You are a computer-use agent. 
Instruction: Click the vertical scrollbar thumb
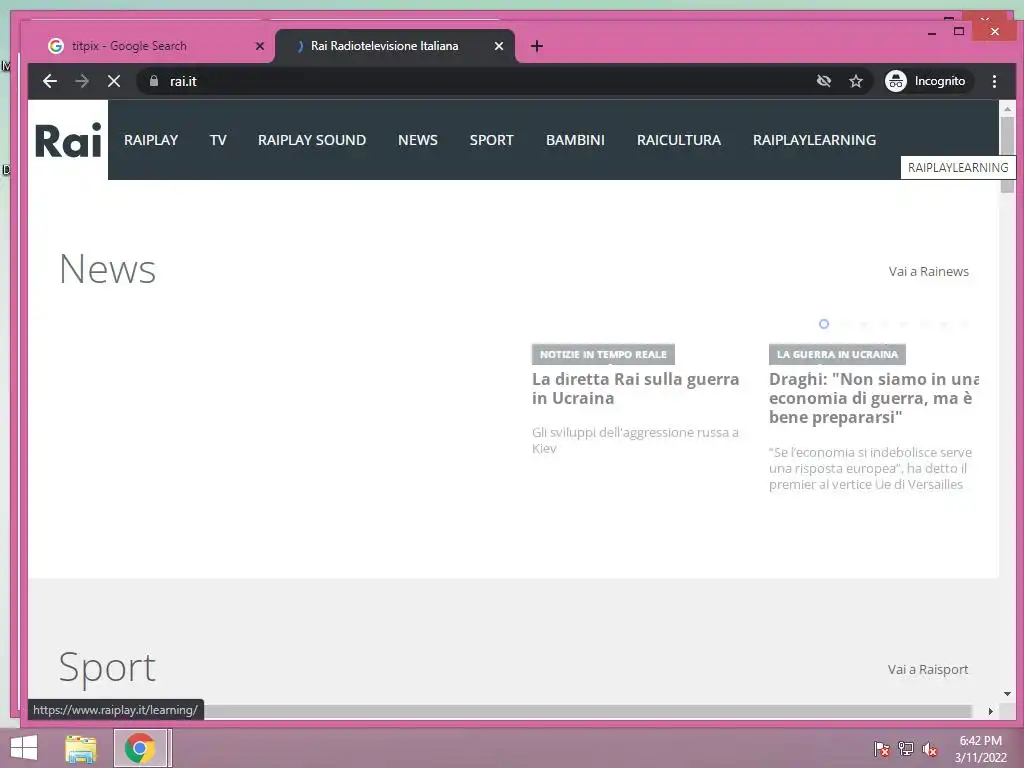[x=1007, y=153]
